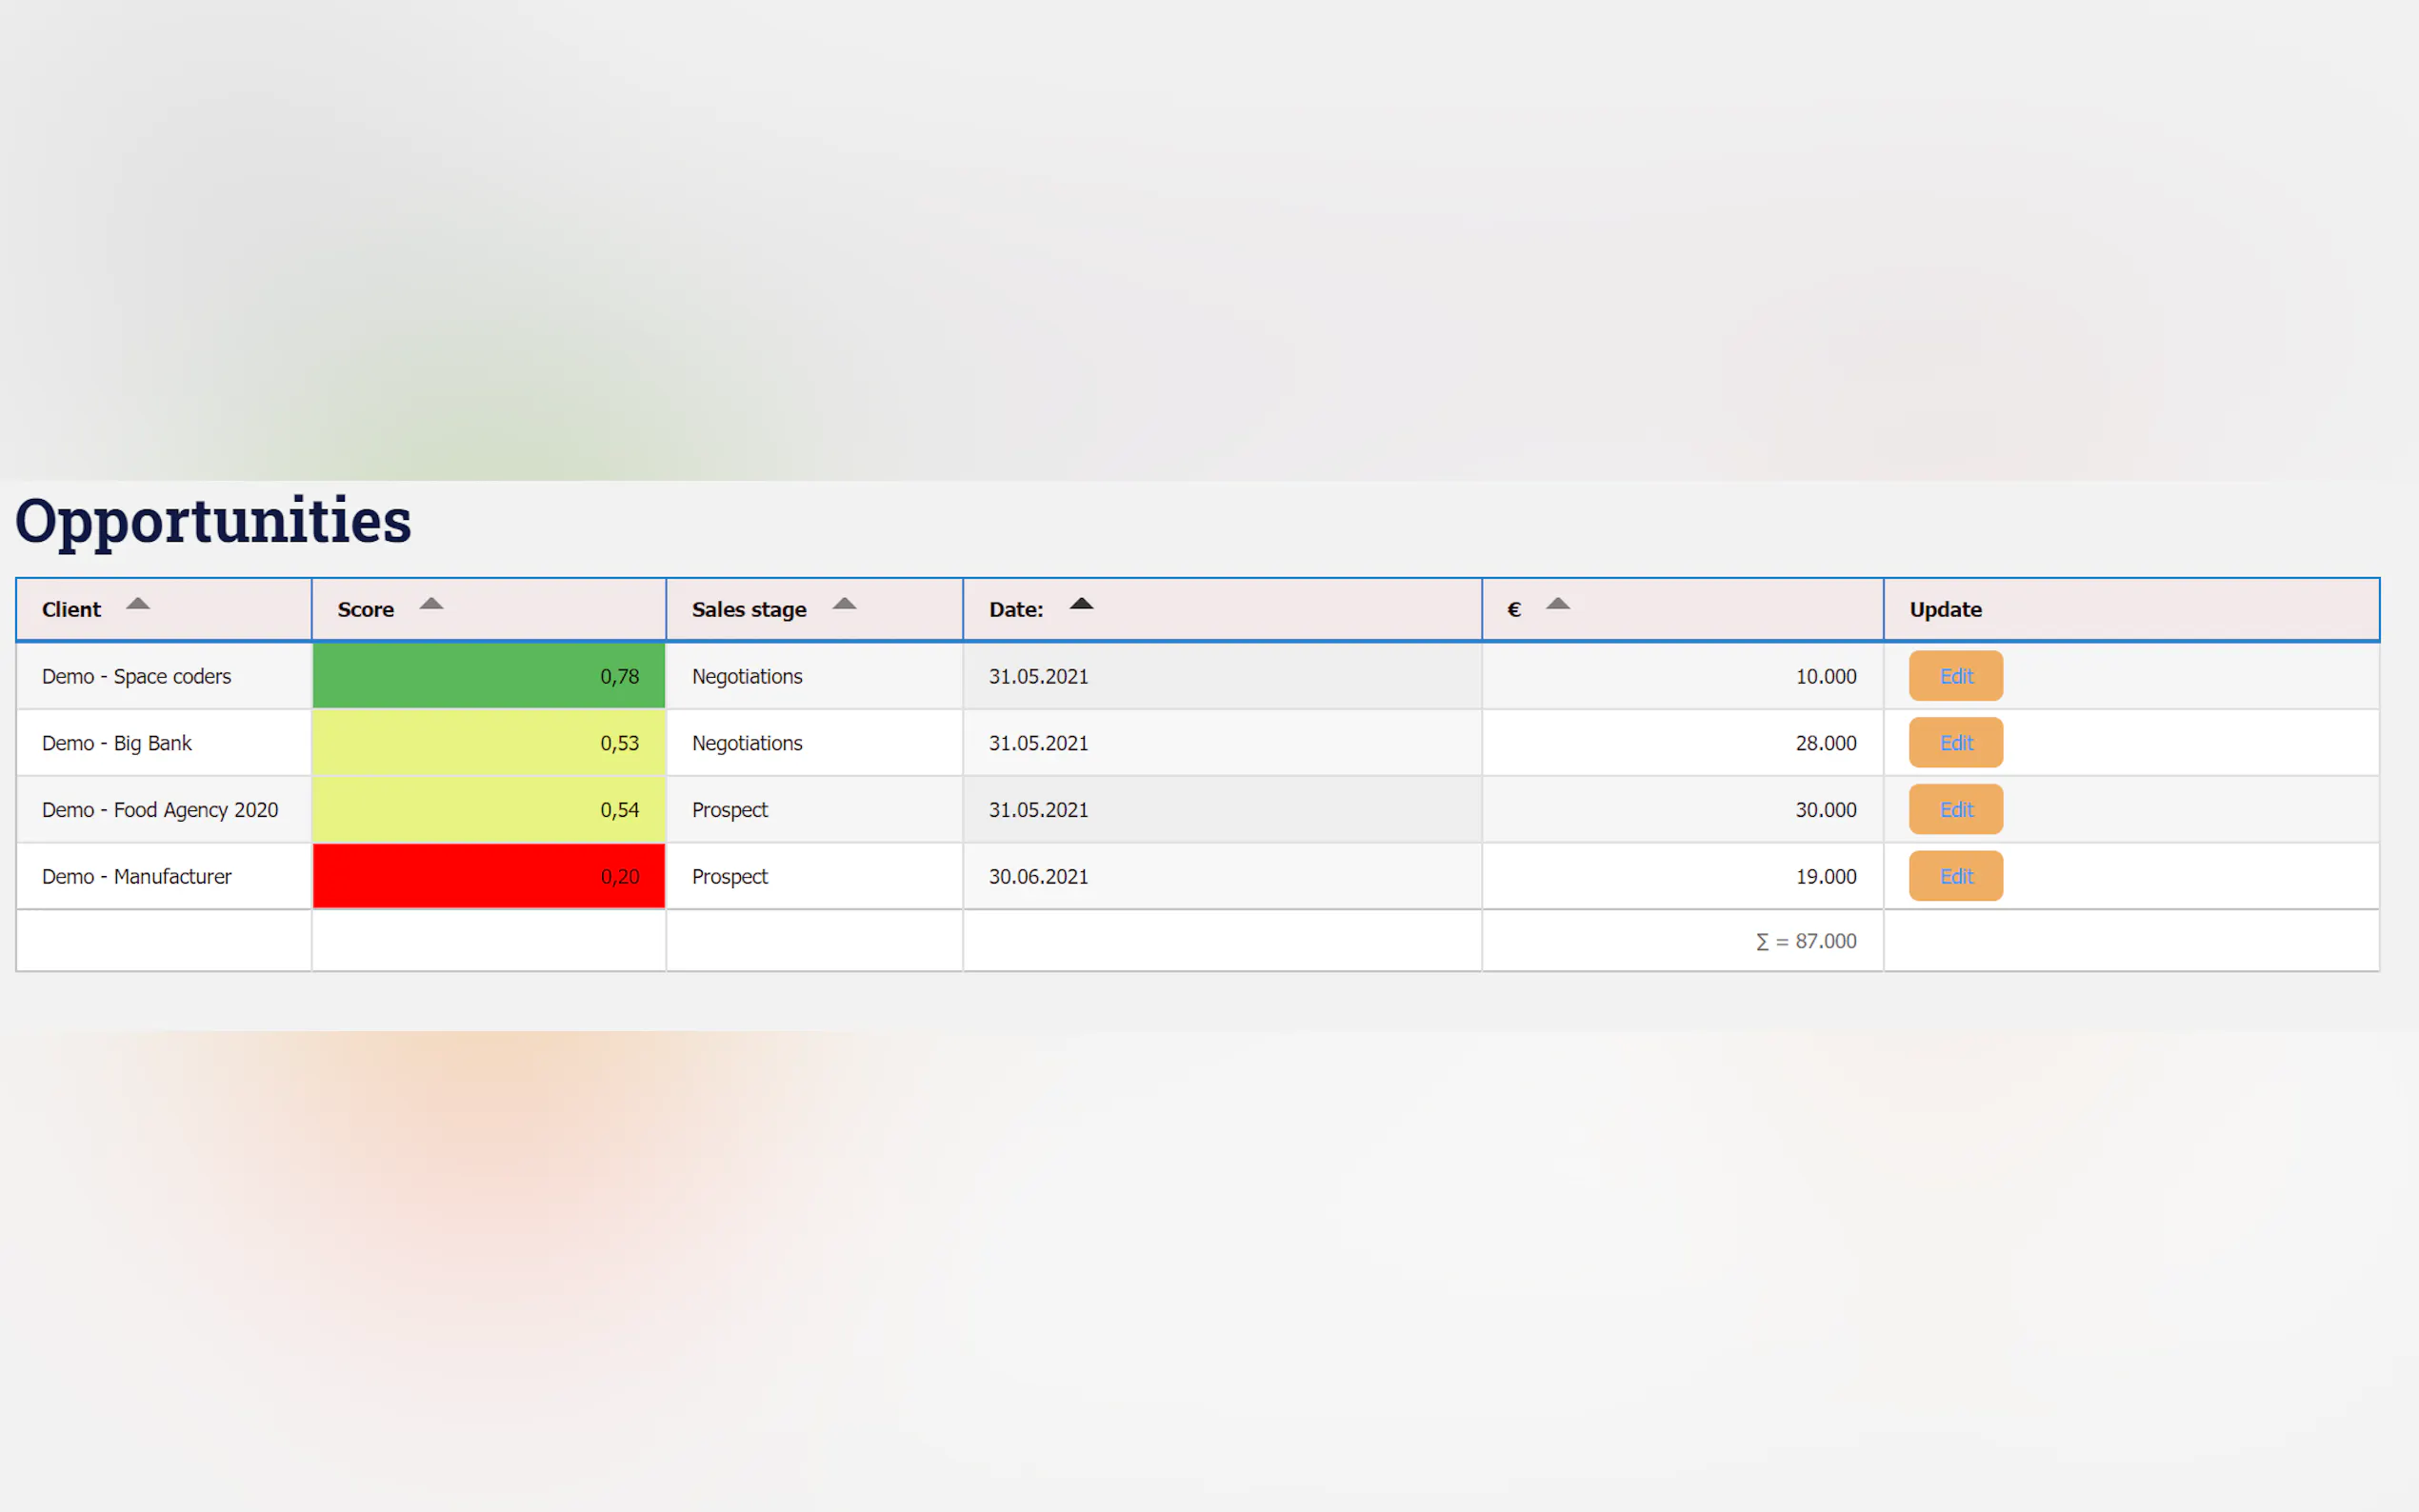Edit the Demo - Big Bank opportunity
This screenshot has width=2419, height=1512.
[1955, 743]
